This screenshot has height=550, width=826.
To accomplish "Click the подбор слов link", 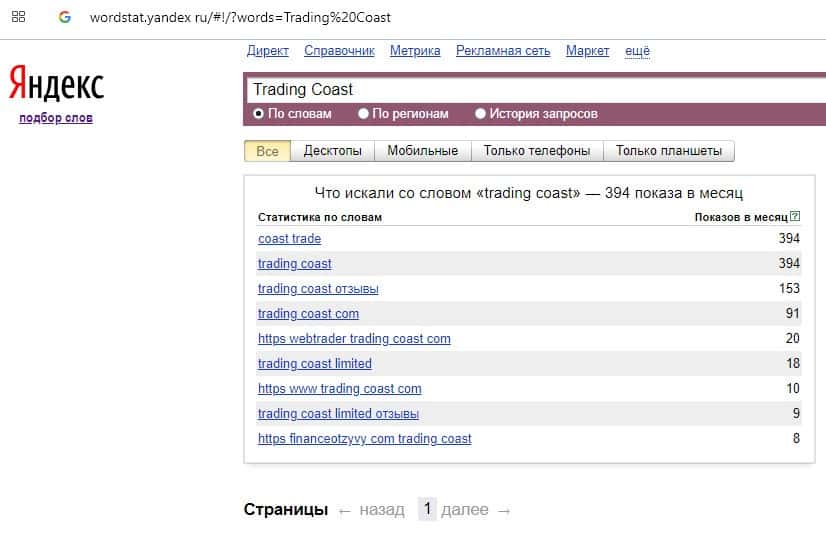I will tap(56, 117).
